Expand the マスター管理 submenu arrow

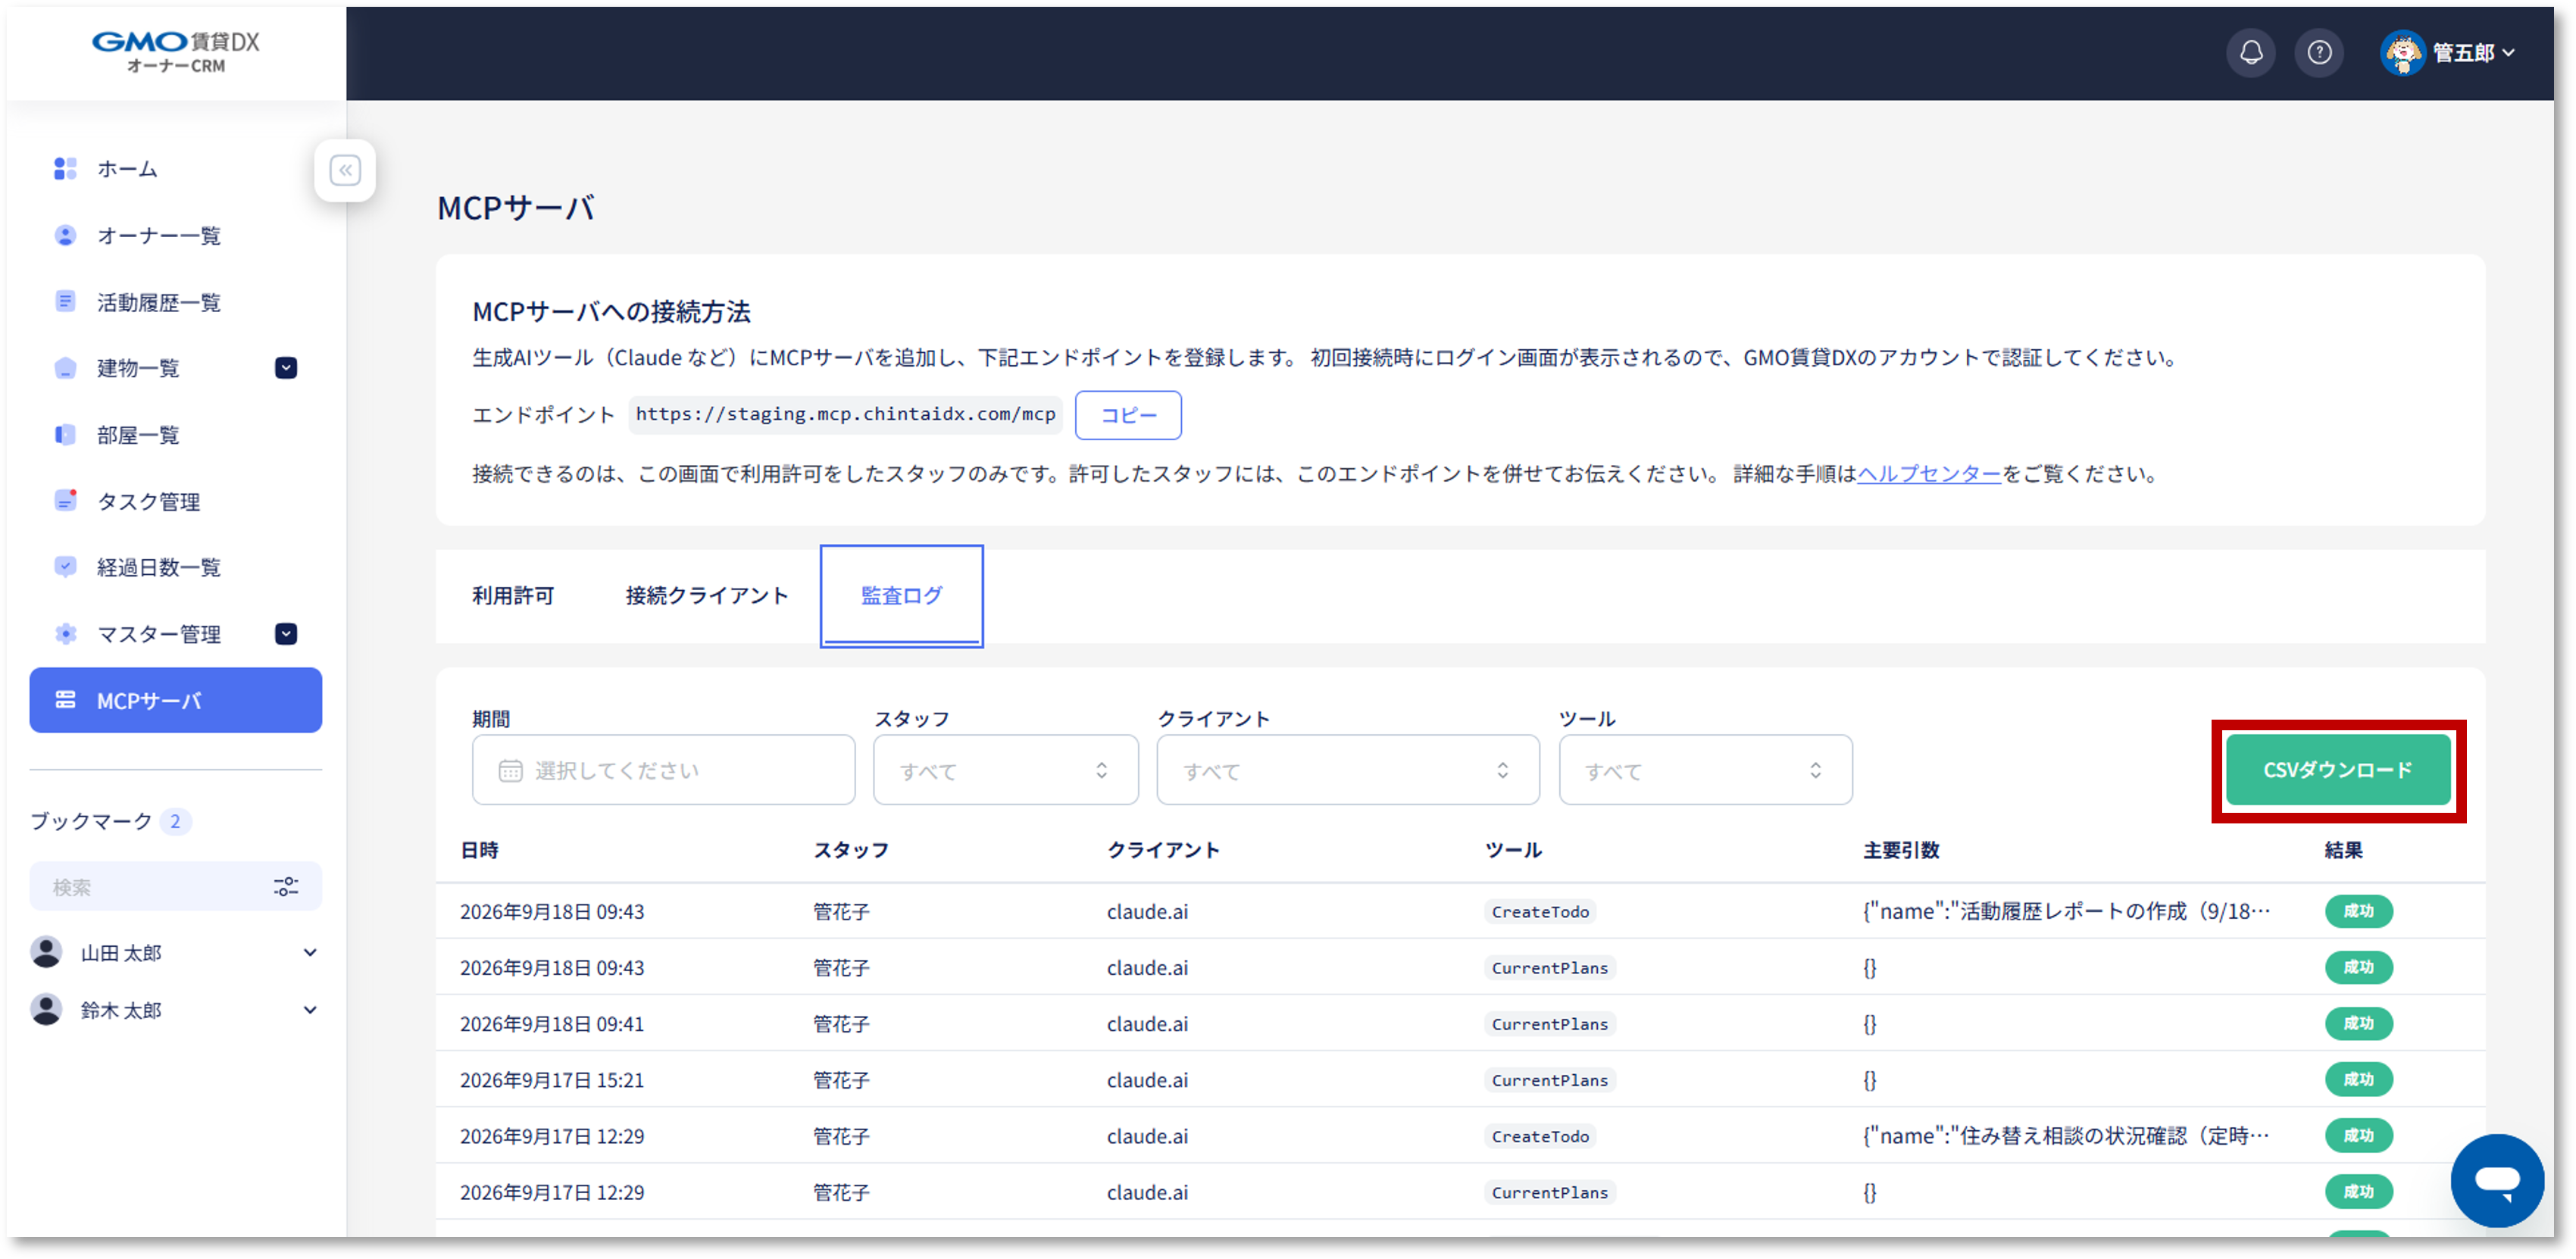(x=286, y=634)
